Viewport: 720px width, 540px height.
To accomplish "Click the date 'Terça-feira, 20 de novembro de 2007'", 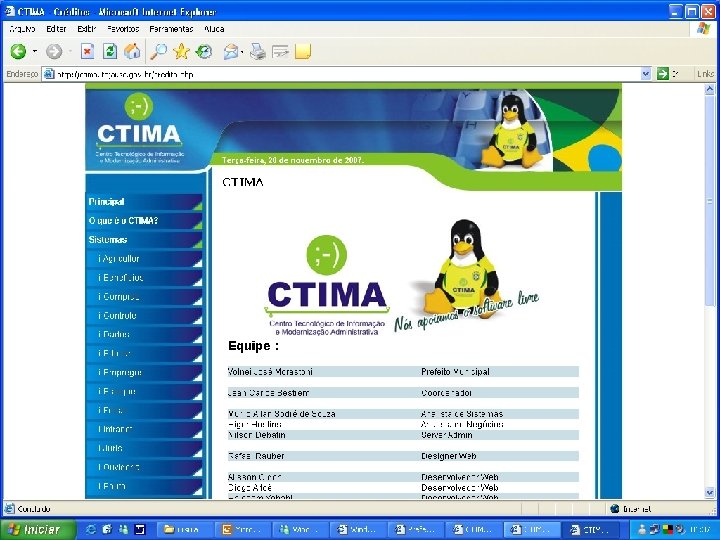I will [x=293, y=160].
